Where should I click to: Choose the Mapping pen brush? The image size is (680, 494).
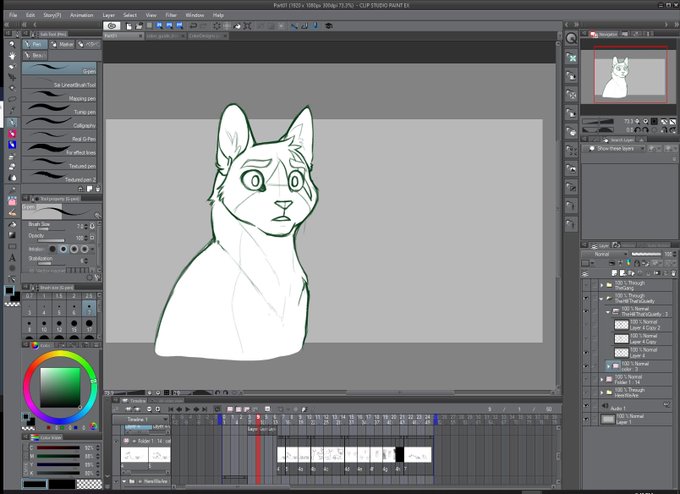(59, 96)
